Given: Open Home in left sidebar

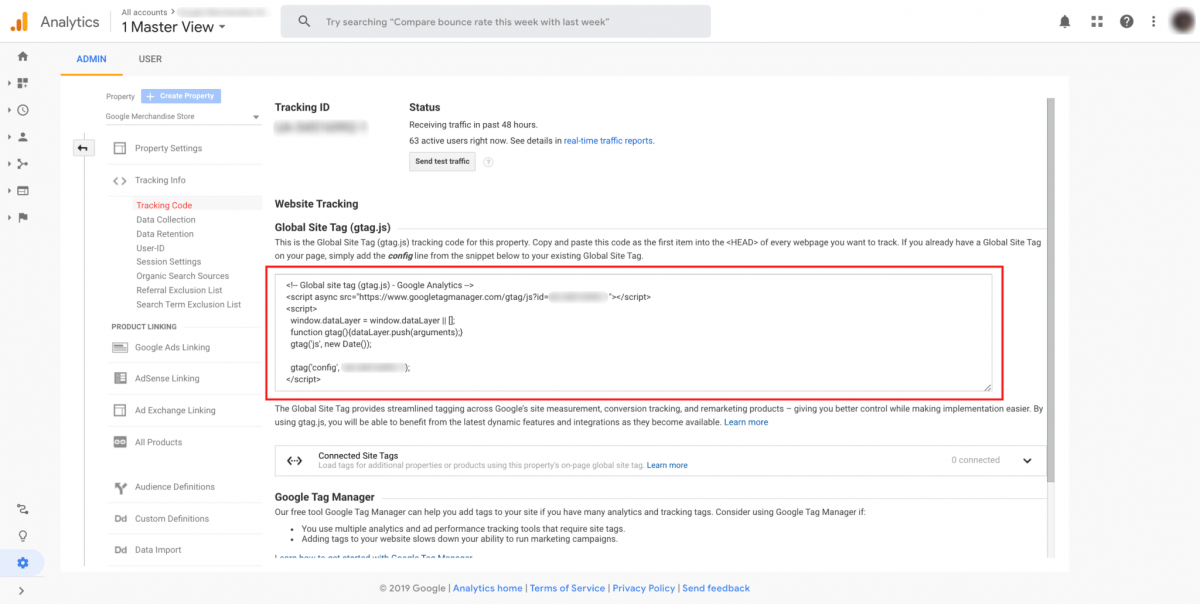Looking at the screenshot, I should [x=22, y=56].
